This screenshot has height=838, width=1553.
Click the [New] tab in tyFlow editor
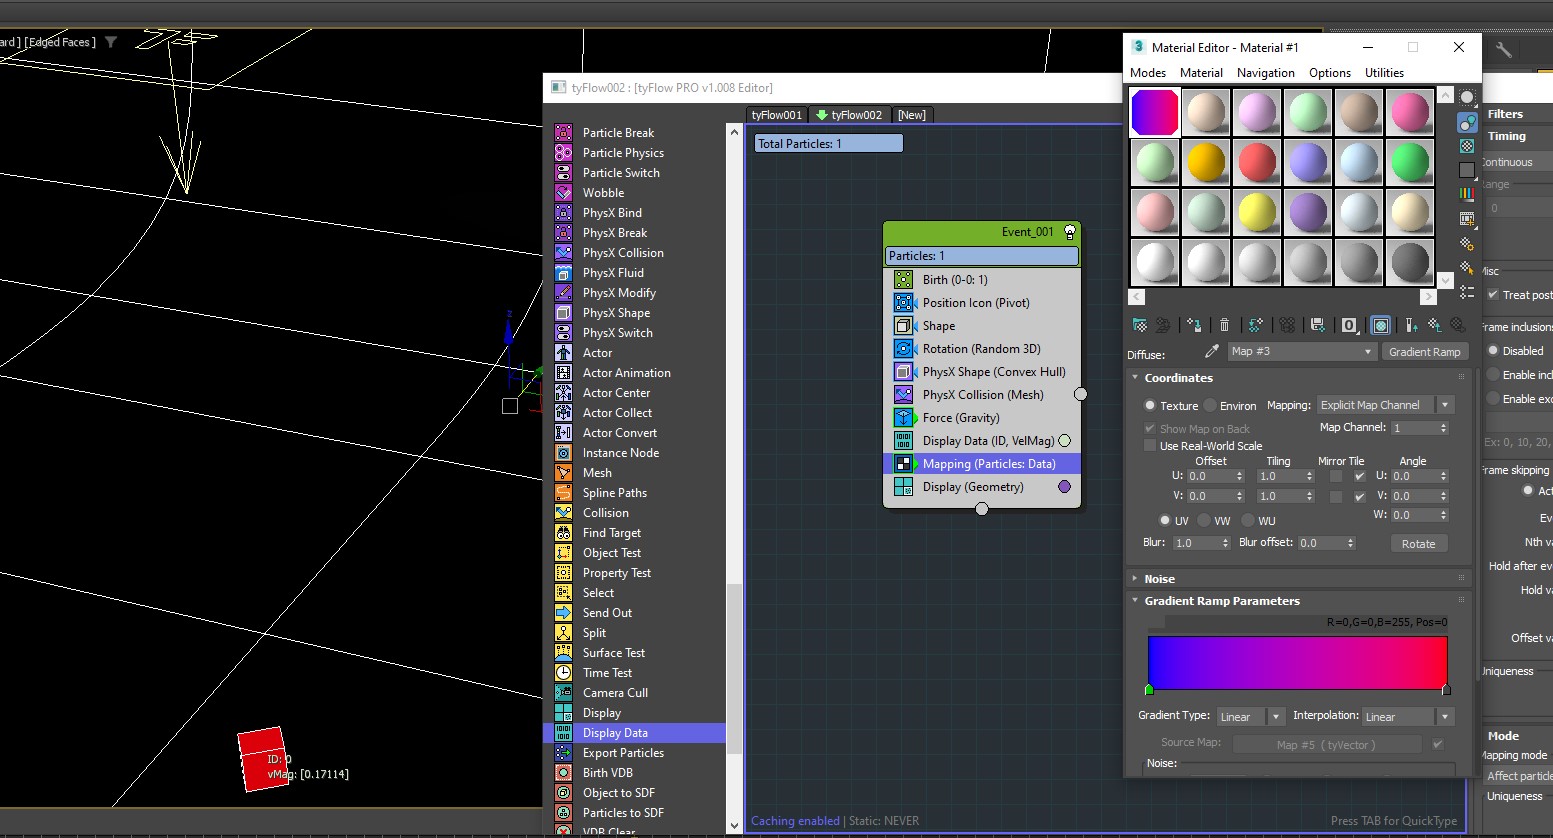[911, 115]
